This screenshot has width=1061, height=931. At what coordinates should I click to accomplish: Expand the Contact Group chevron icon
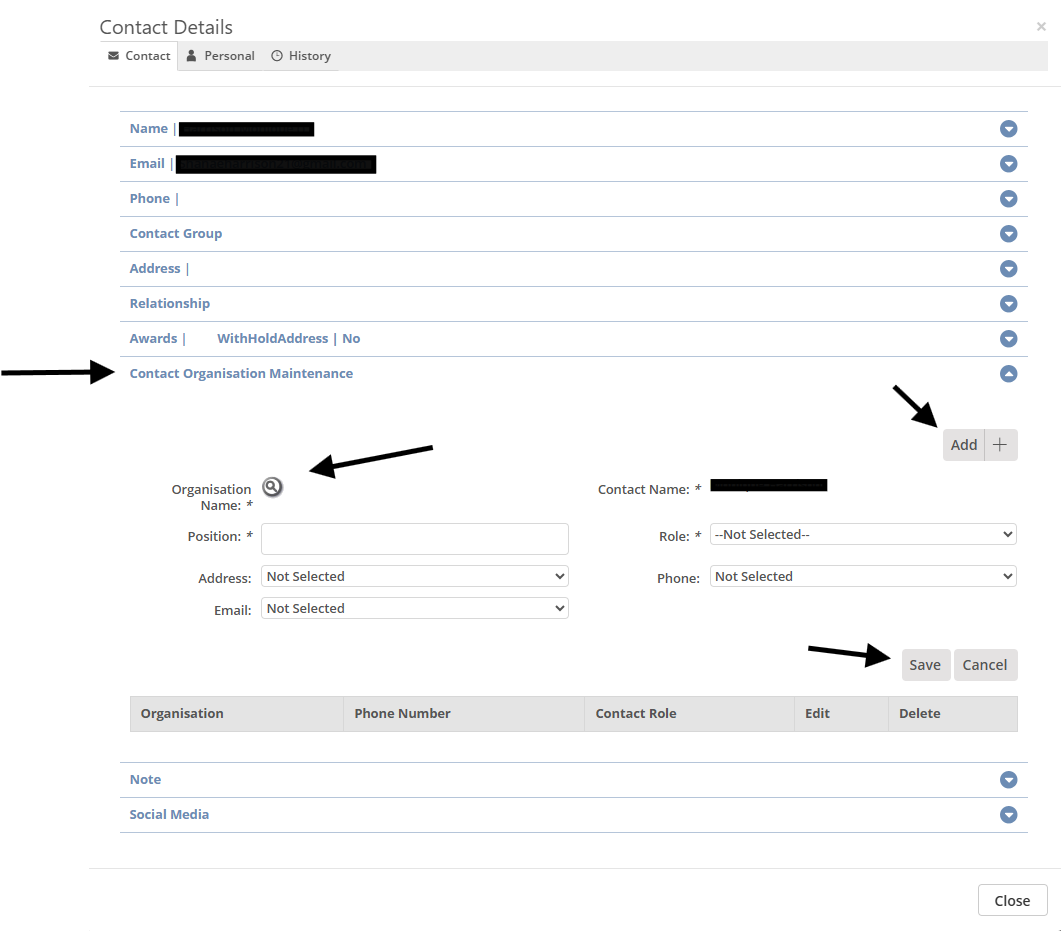[x=1008, y=234]
